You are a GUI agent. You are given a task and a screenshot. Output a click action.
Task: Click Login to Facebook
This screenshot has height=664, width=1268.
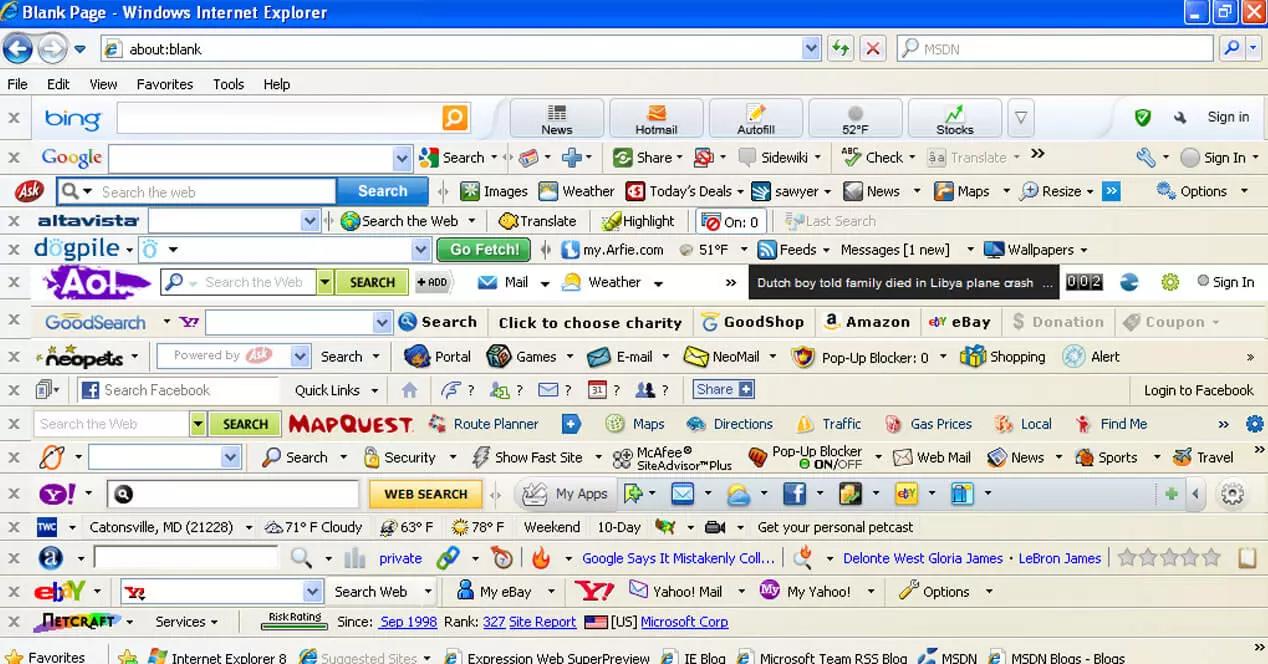[1199, 390]
